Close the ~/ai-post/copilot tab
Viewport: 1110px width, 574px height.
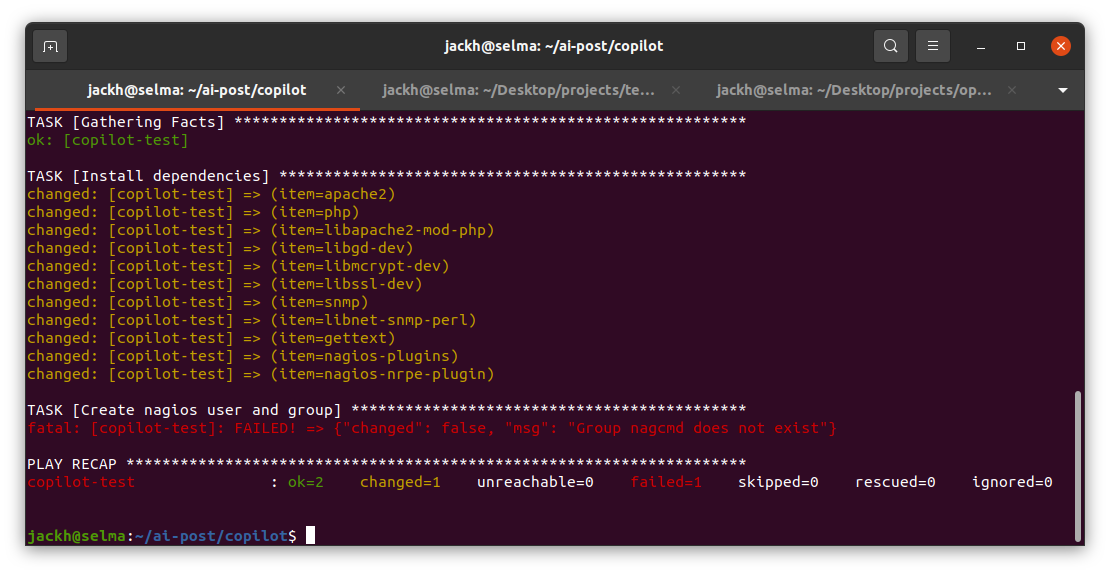[x=341, y=90]
